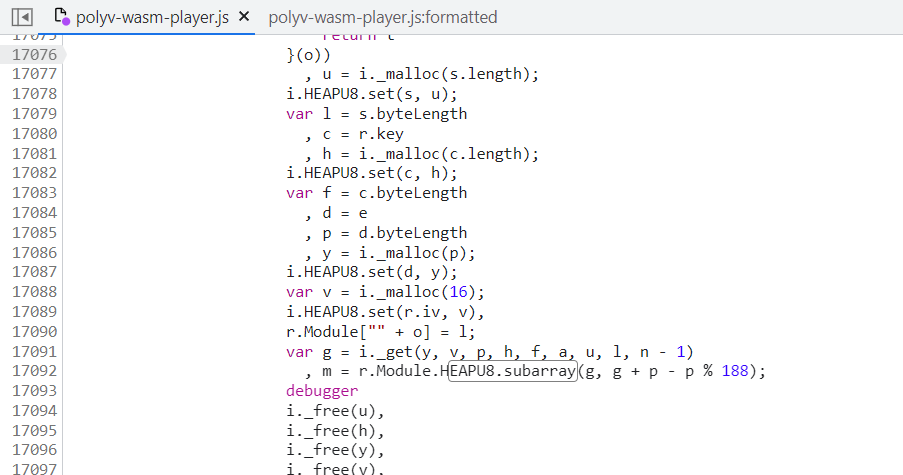Add breakpoint at line 17091
Image resolution: width=903 pixels, height=475 pixels.
35,352
